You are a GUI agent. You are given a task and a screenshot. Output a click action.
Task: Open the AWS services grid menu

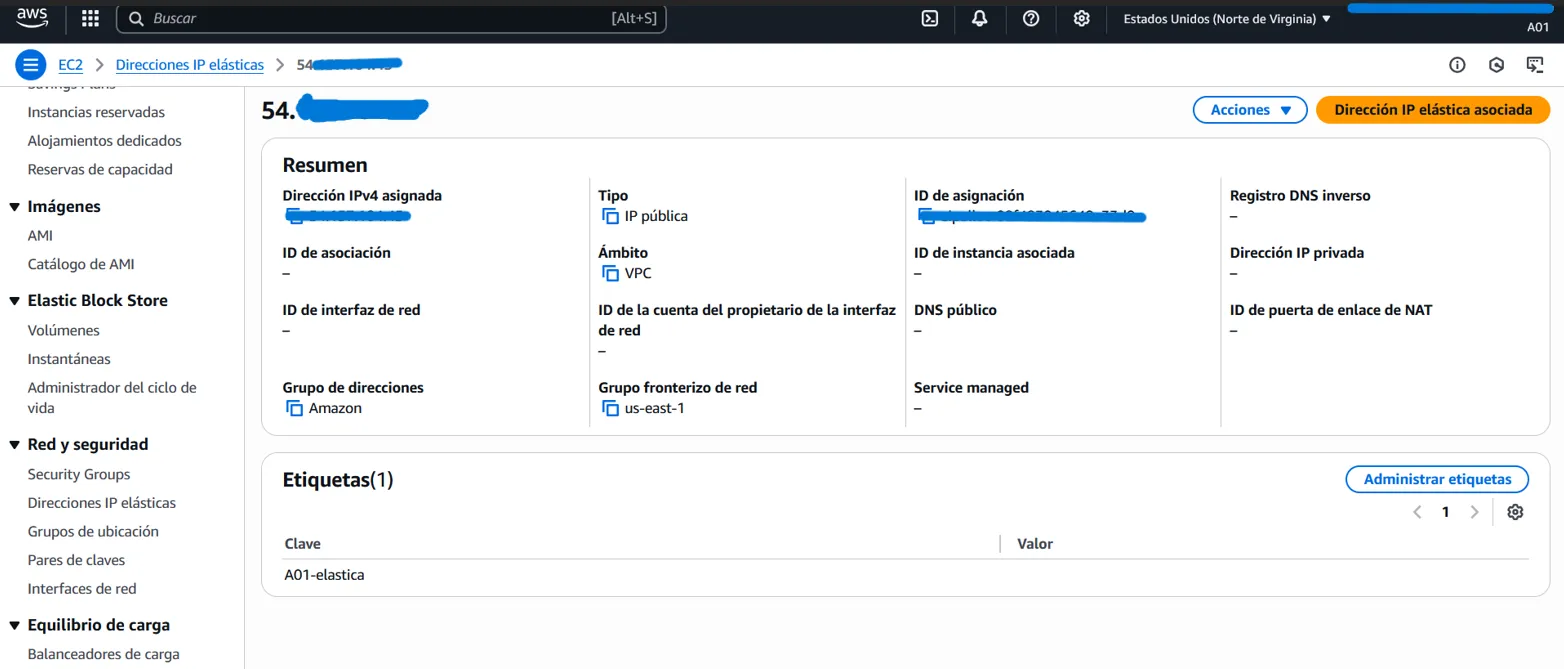90,18
